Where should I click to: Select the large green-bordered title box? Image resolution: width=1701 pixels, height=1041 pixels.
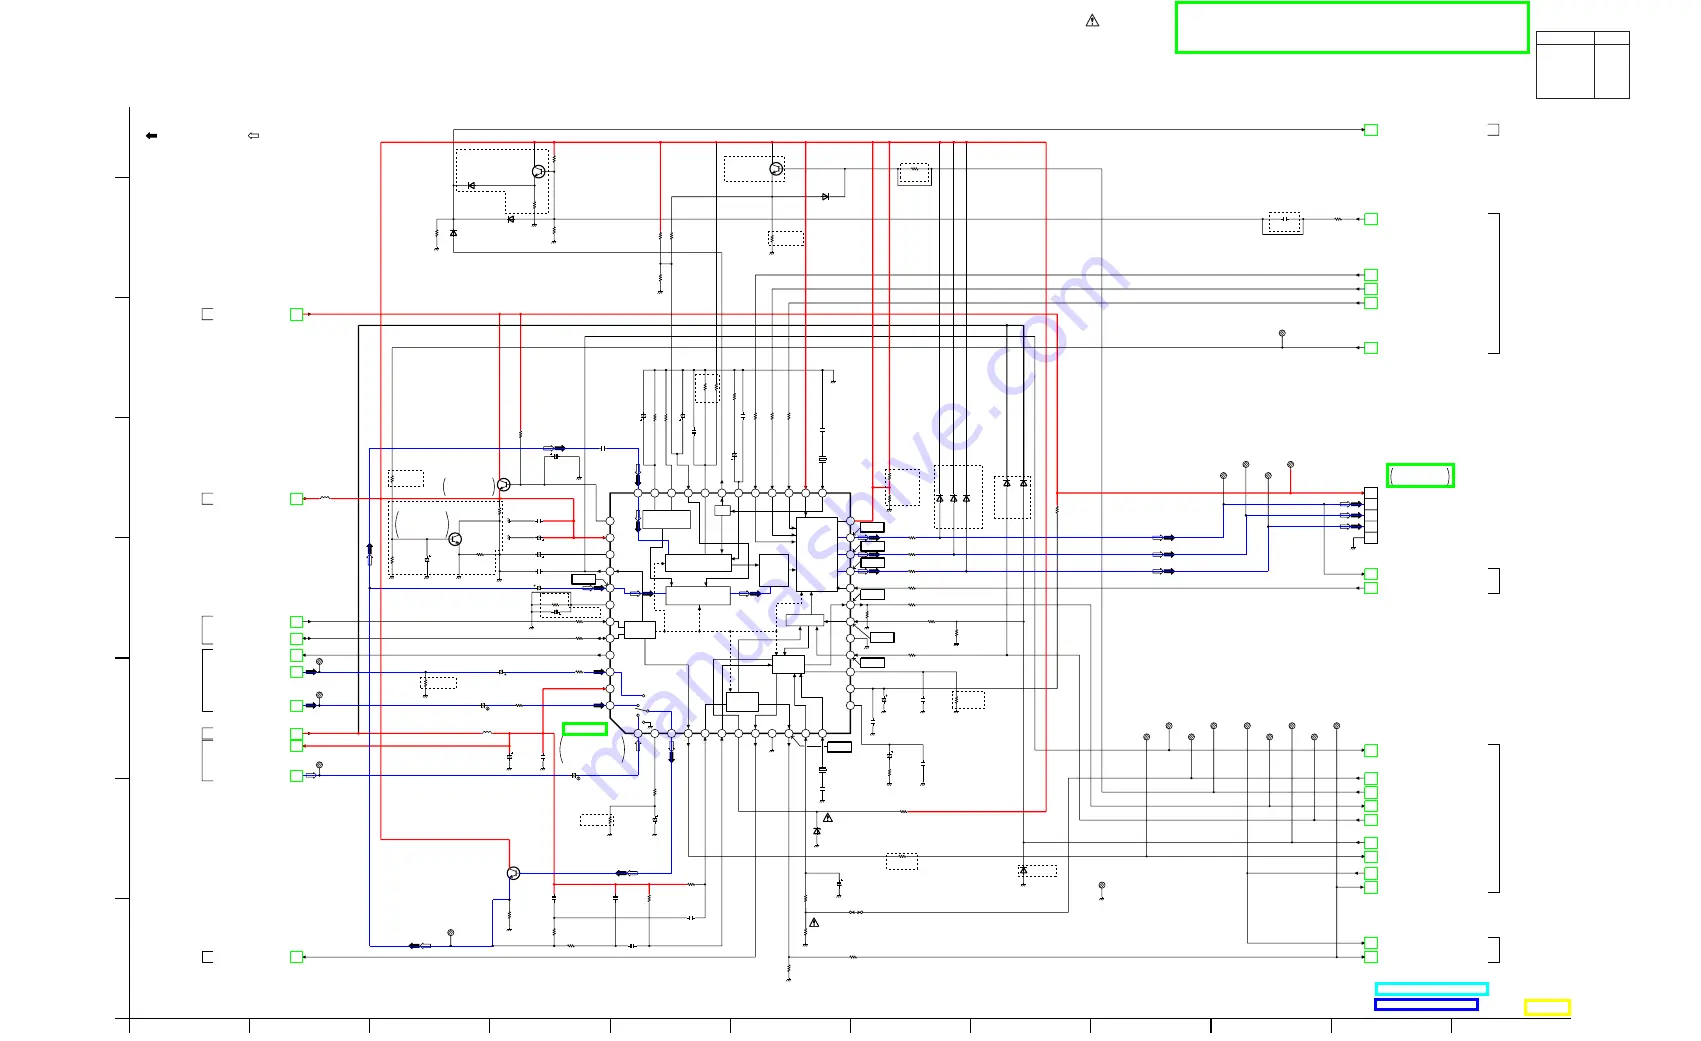[x=1352, y=27]
